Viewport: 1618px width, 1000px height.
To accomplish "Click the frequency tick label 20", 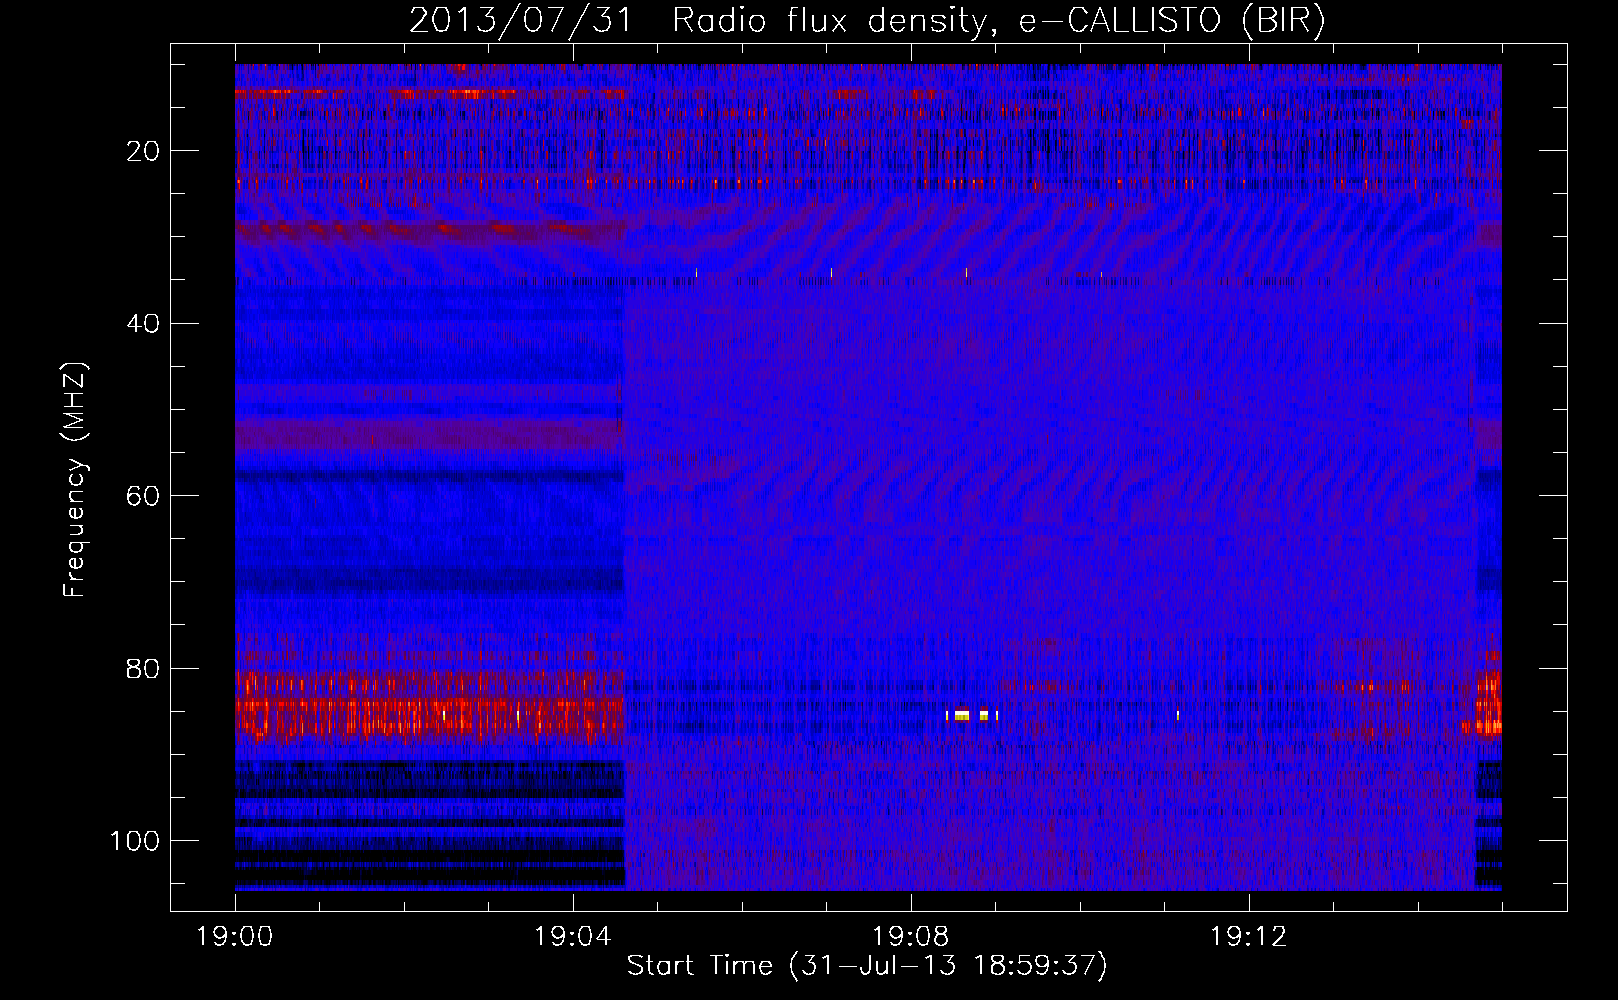I will 144,151.
